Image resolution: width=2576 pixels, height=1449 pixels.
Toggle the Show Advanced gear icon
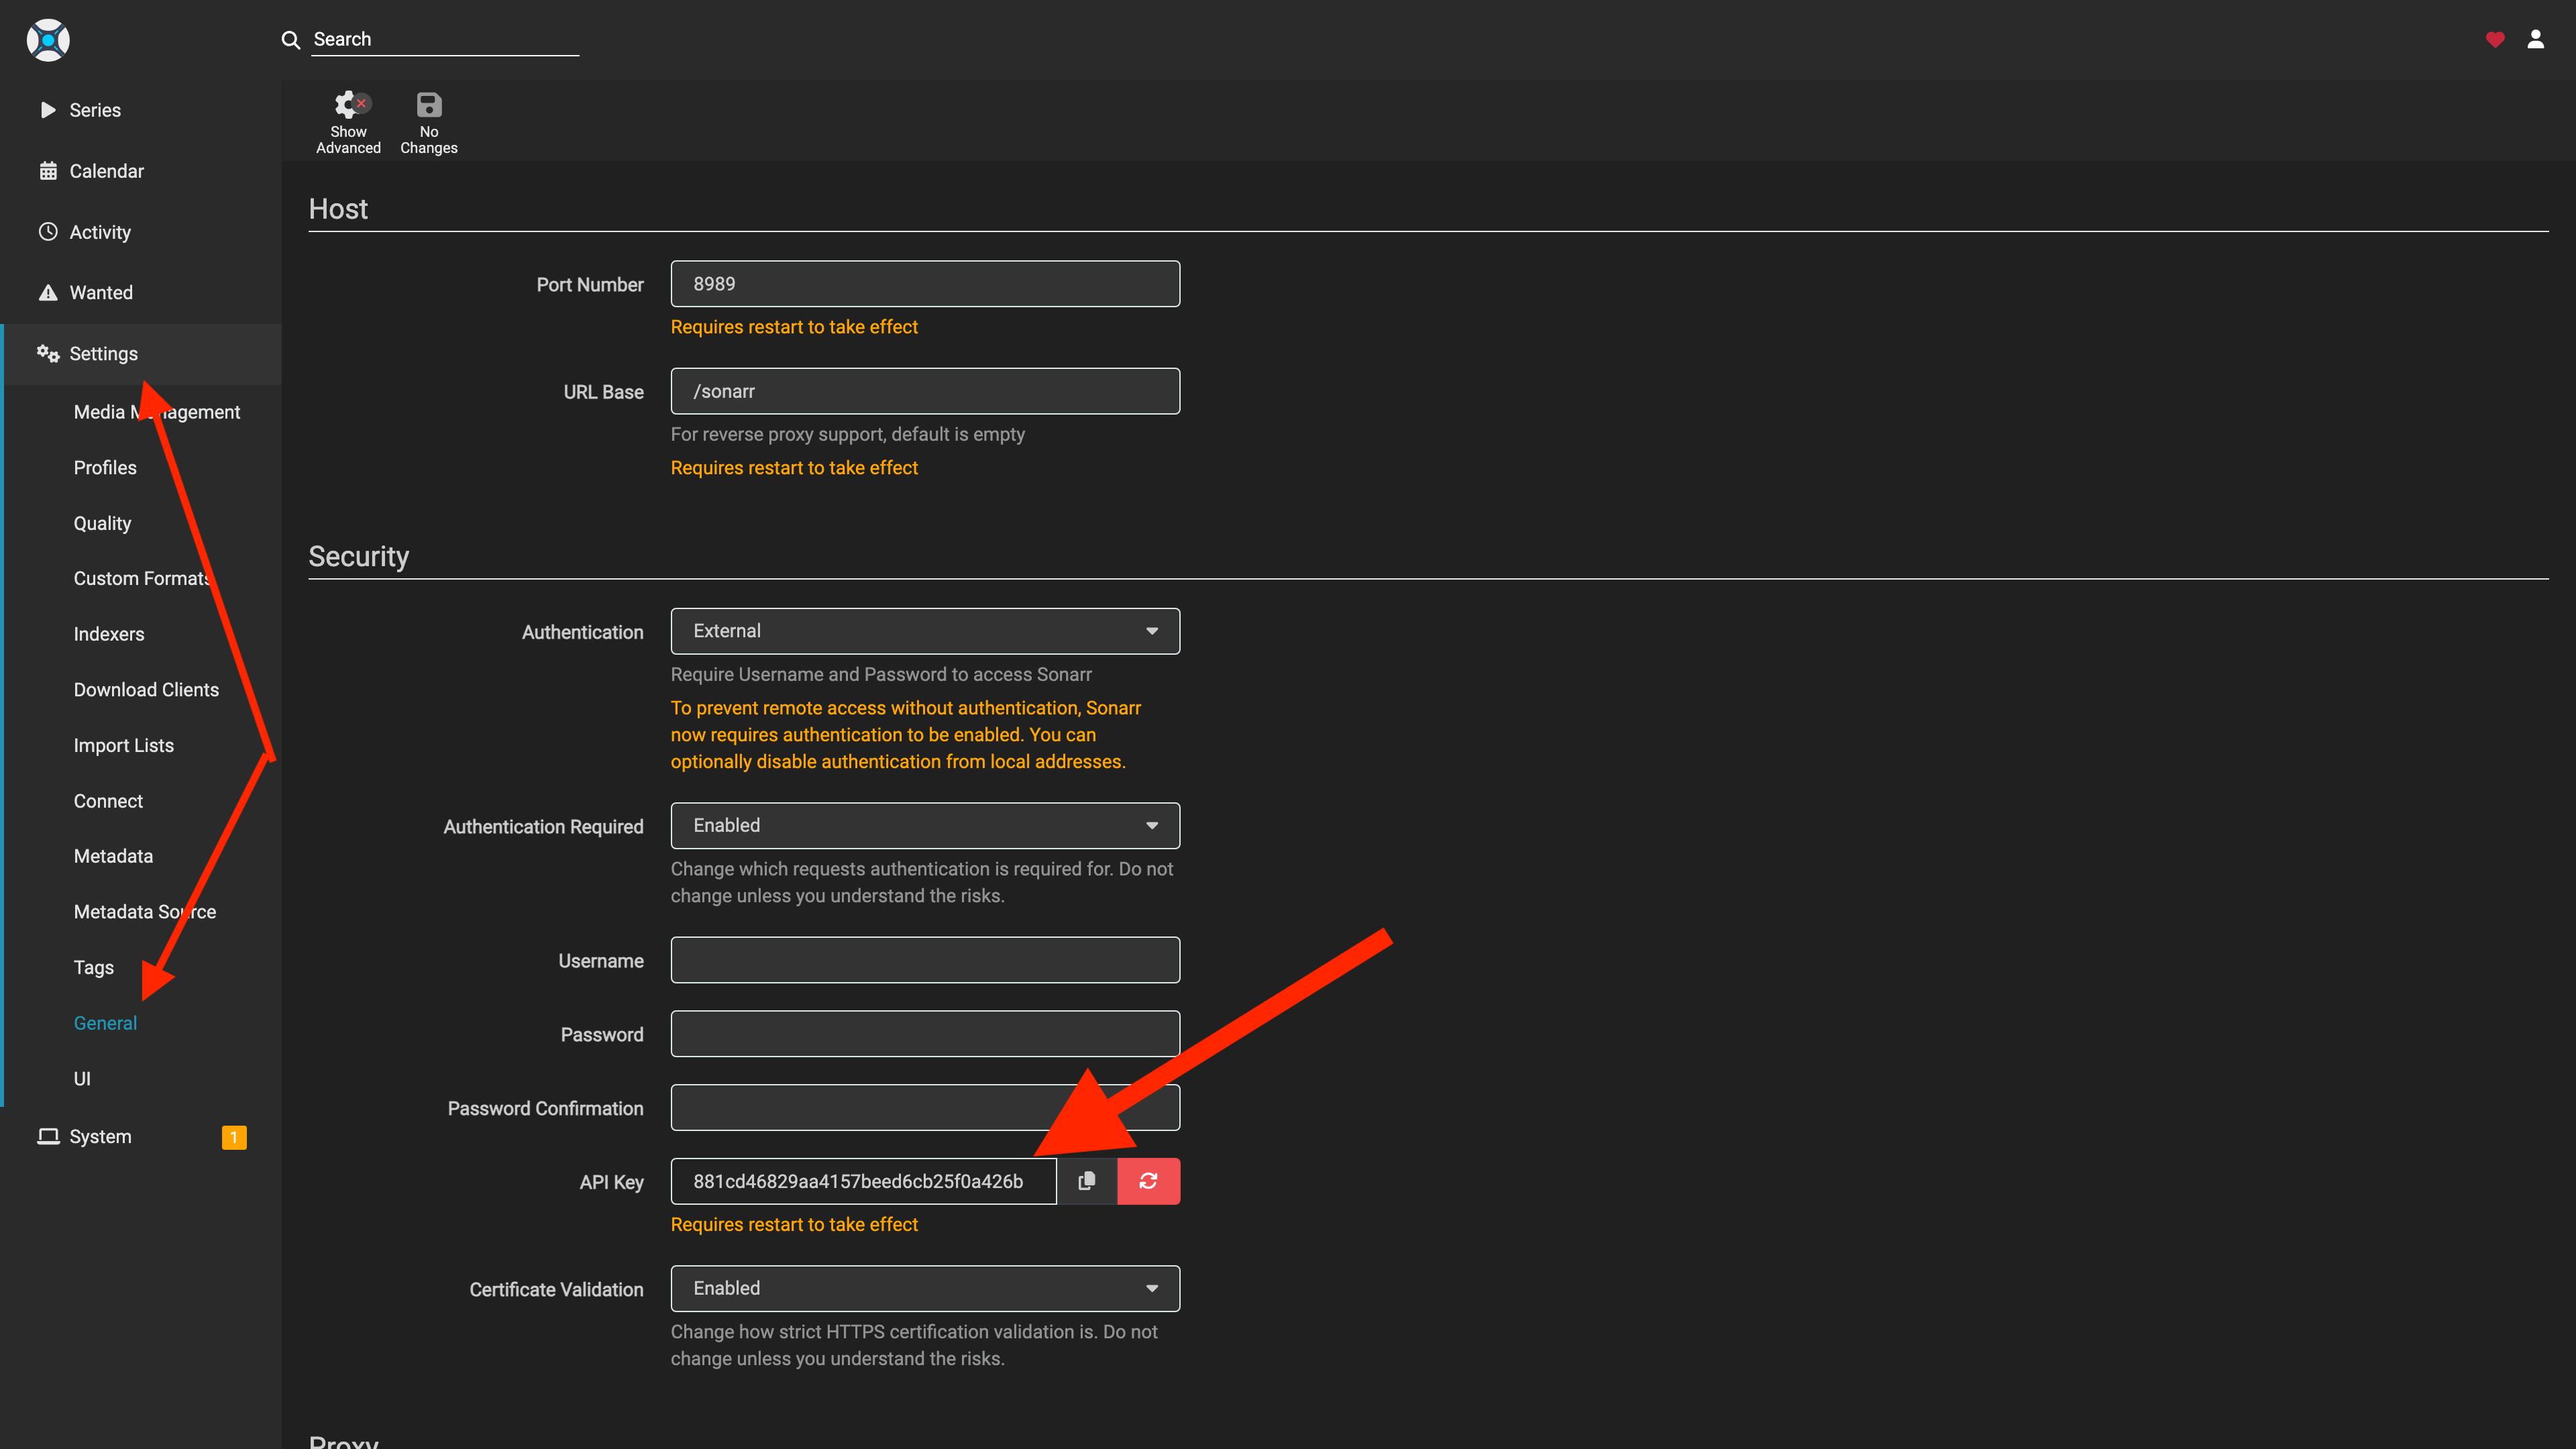[349, 104]
